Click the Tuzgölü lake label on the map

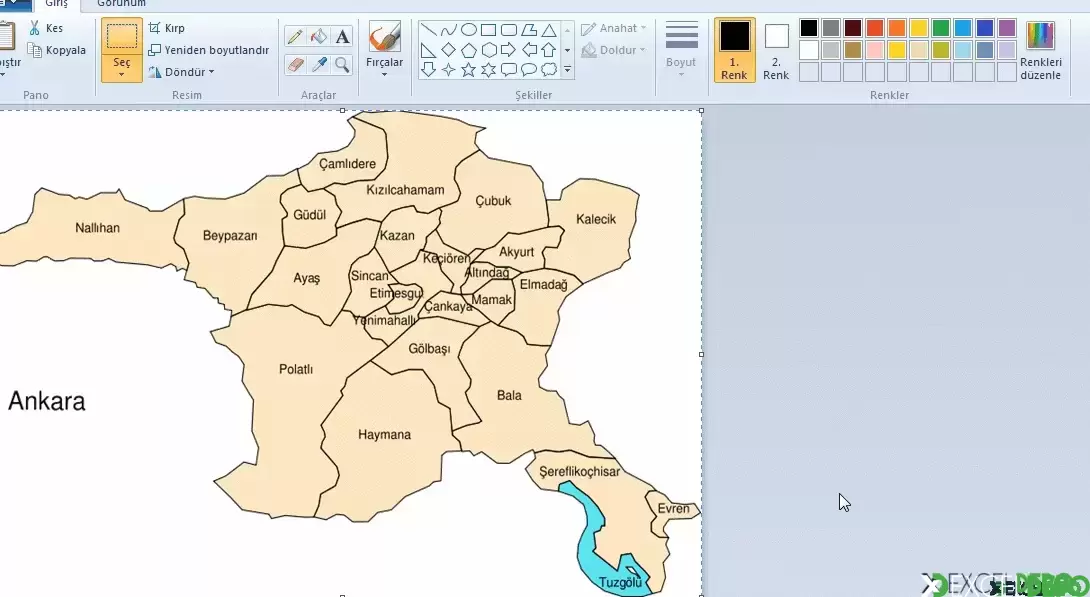(620, 582)
